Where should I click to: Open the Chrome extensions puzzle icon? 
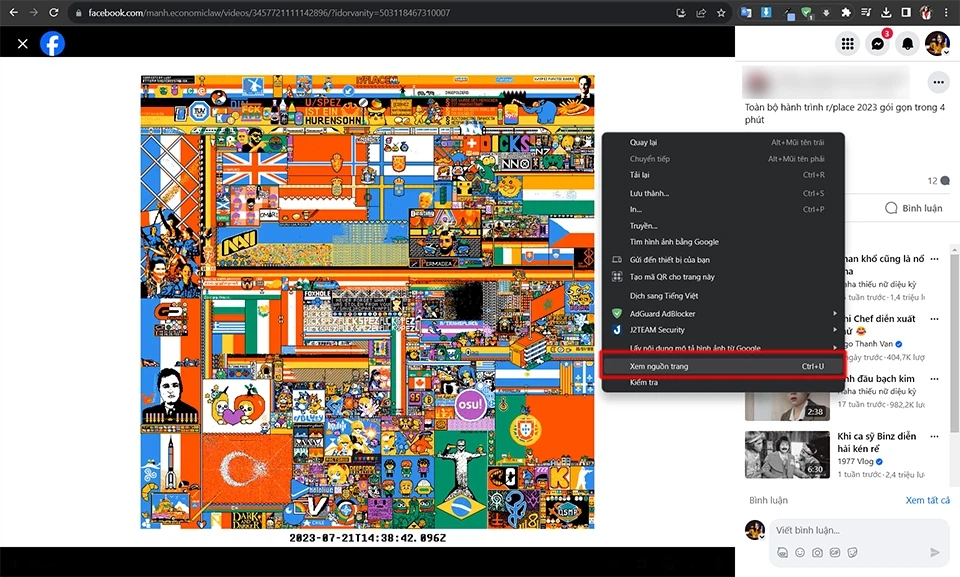tap(845, 12)
